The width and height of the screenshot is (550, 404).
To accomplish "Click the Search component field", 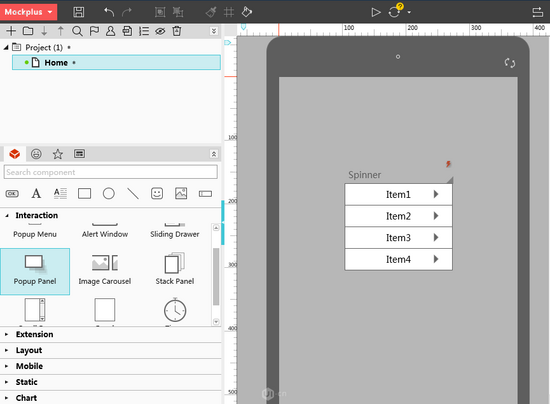I will coord(110,172).
